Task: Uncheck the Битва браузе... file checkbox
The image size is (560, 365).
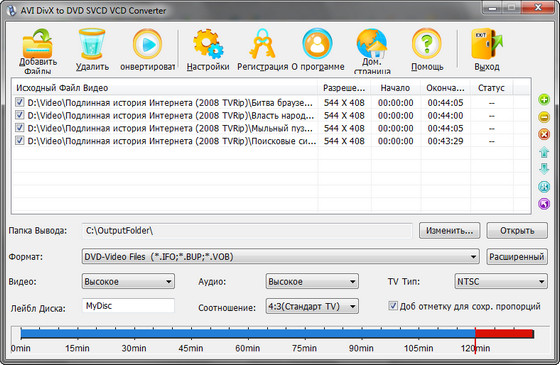Action: click(x=19, y=102)
